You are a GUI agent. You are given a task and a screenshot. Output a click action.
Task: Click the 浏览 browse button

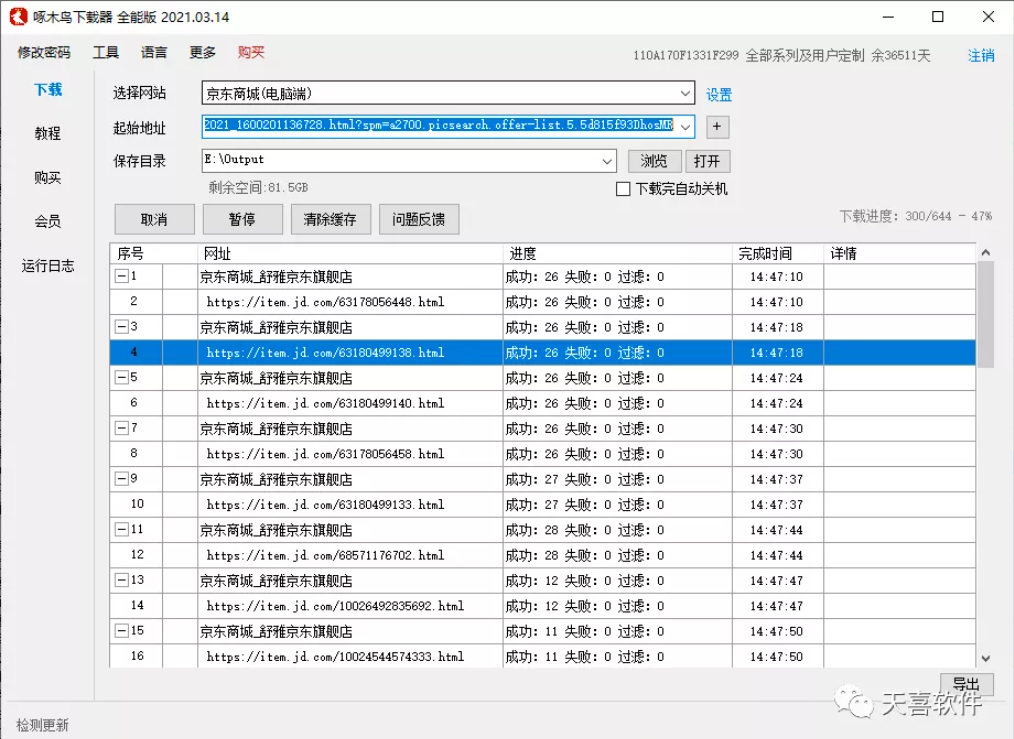pos(654,161)
